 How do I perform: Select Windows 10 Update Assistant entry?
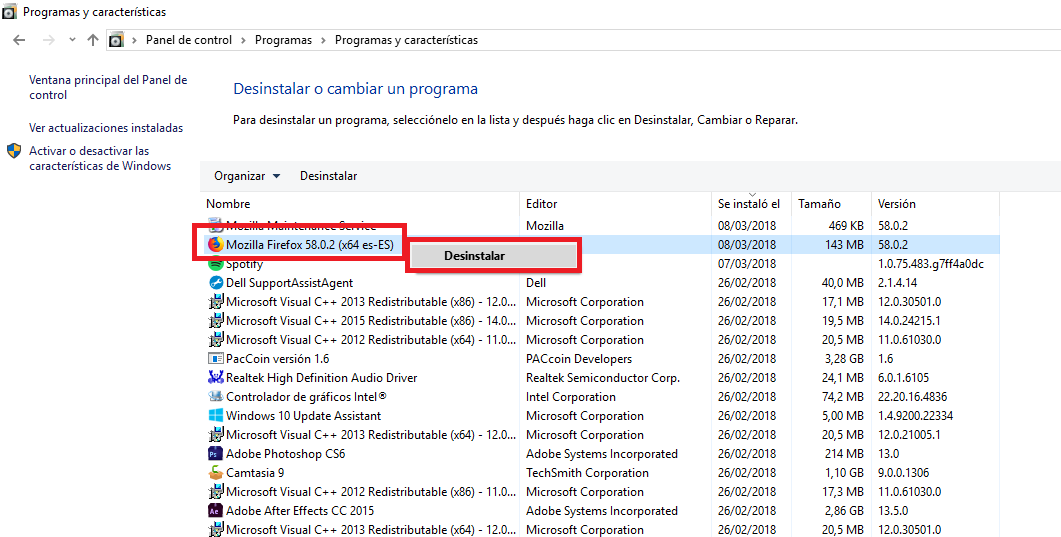[303, 416]
